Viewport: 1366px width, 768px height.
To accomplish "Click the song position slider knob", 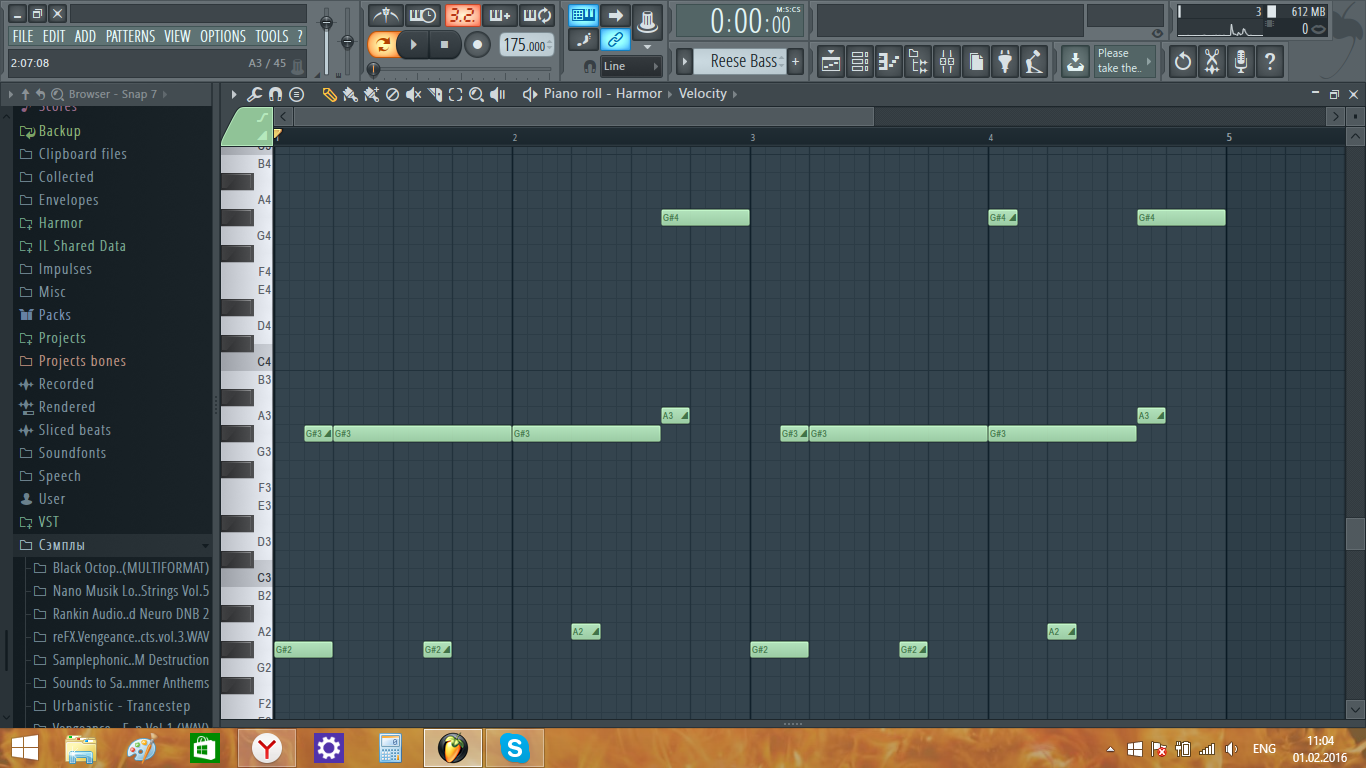I will coord(373,69).
